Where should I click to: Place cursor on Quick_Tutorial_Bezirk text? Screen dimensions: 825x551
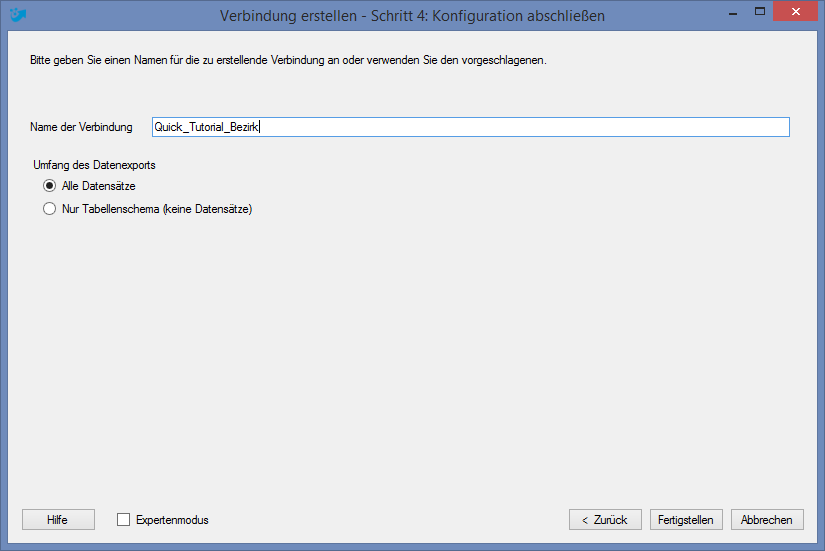206,127
